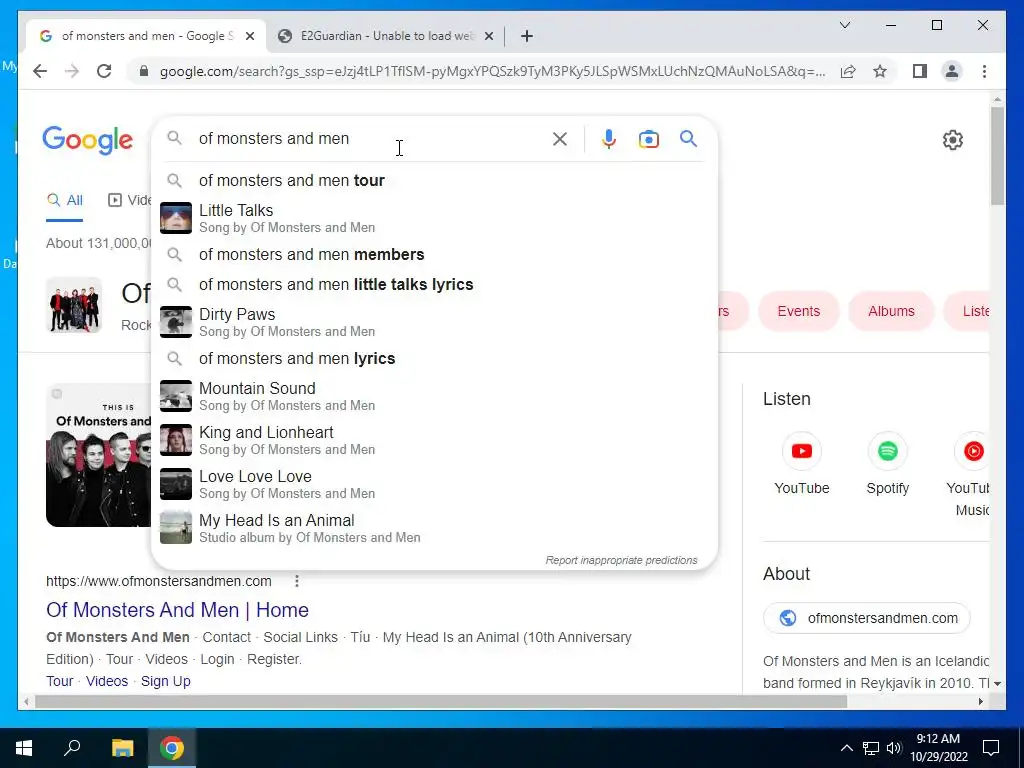The width and height of the screenshot is (1024, 768).
Task: Select the Videos search tab
Action: [129, 200]
